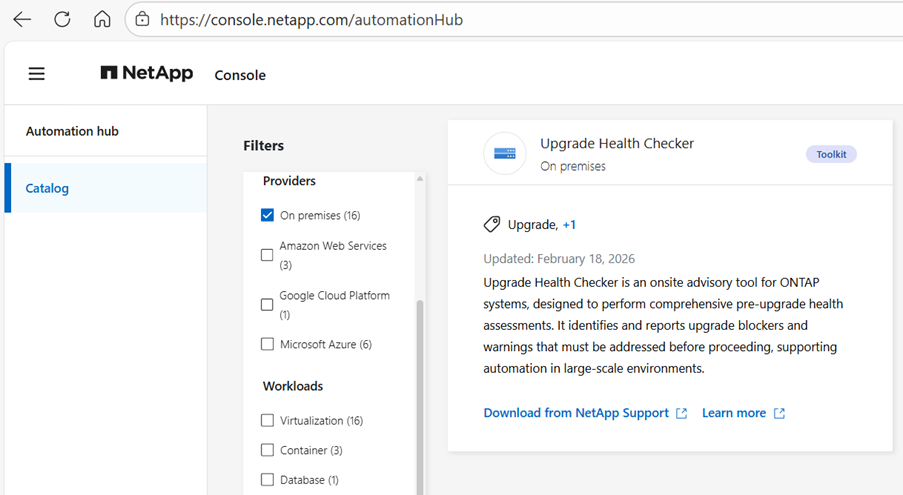
Task: Click Download from NetApp Support link
Action: (x=576, y=413)
